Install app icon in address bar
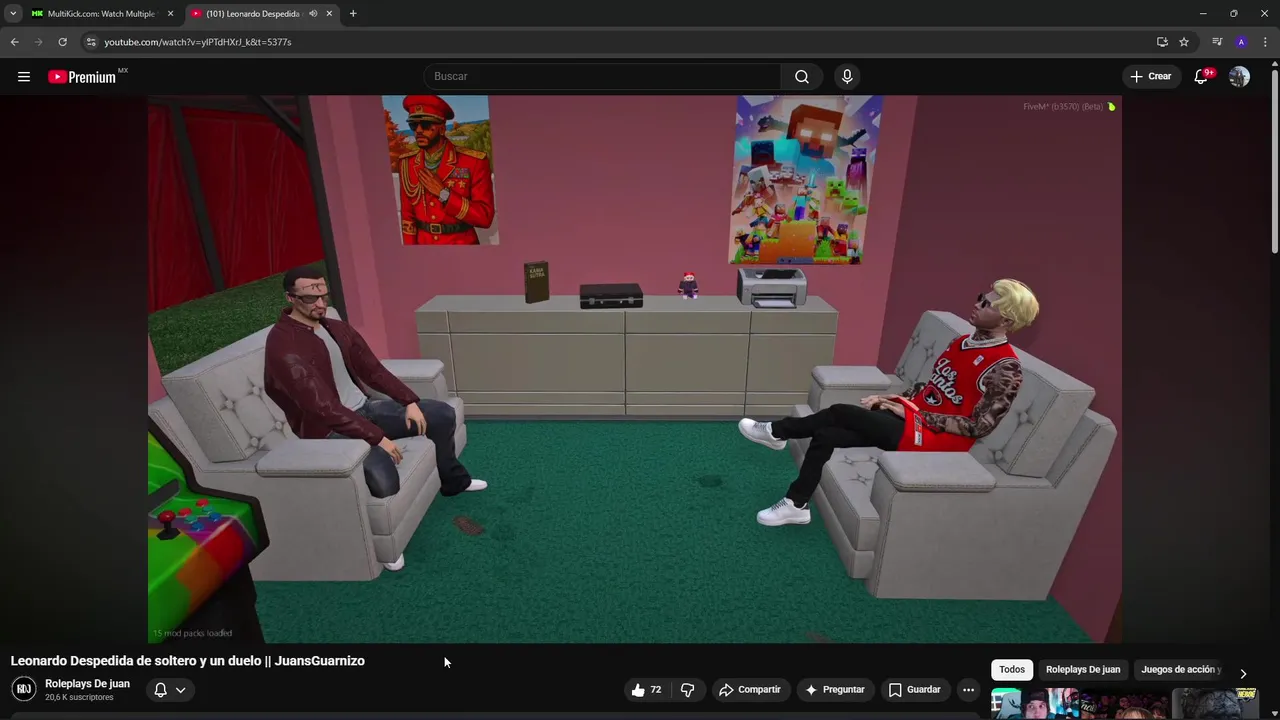 pos(1162,42)
